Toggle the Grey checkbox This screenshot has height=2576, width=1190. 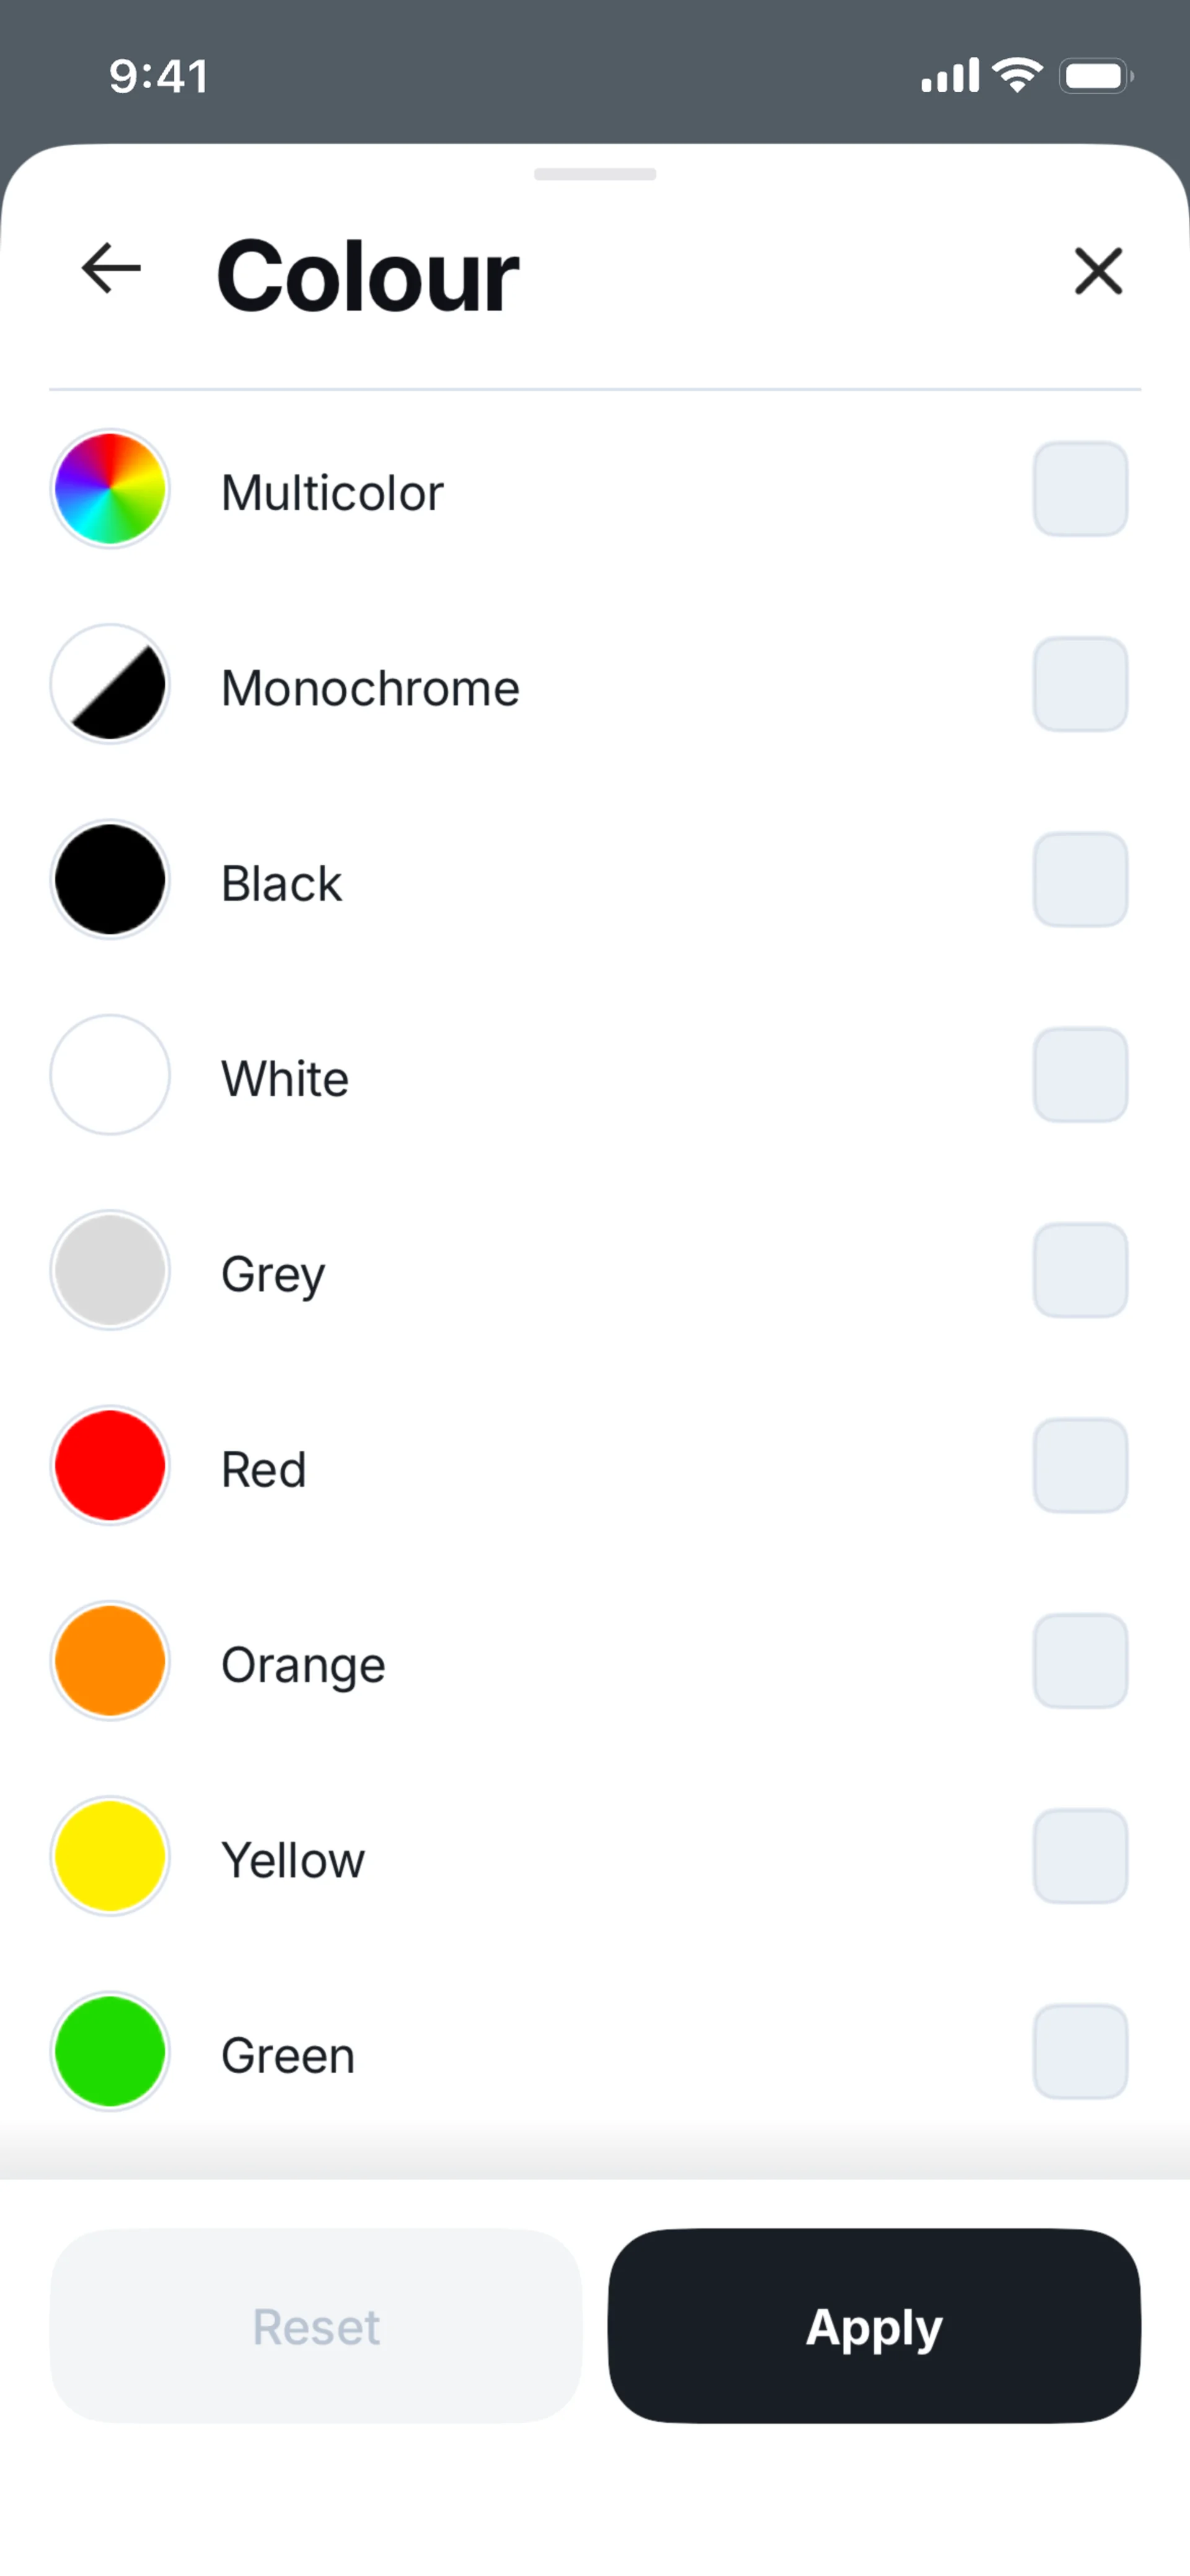[x=1080, y=1271]
